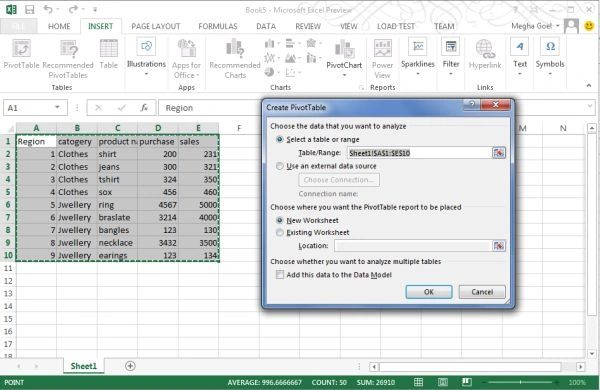
Task: Open the Megha Goel account dropdown
Action: tap(558, 26)
